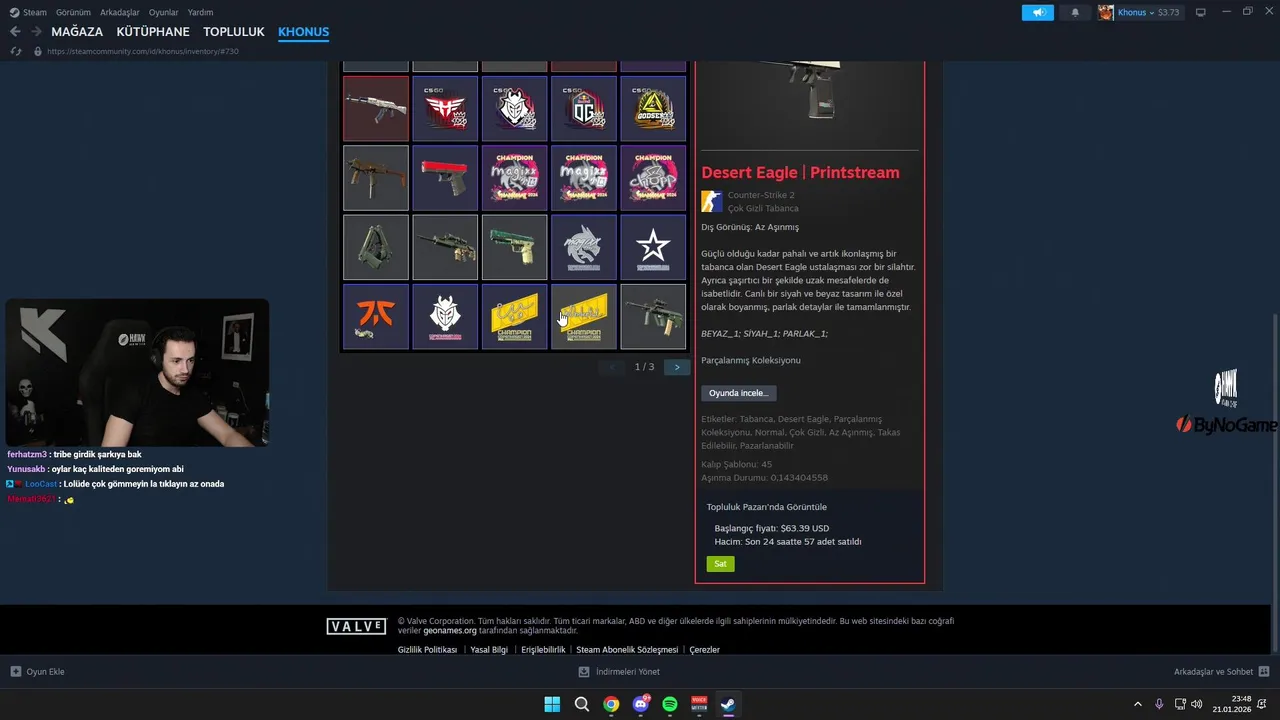Go to the KHONUS tab
The height and width of the screenshot is (720, 1280).
[x=303, y=32]
